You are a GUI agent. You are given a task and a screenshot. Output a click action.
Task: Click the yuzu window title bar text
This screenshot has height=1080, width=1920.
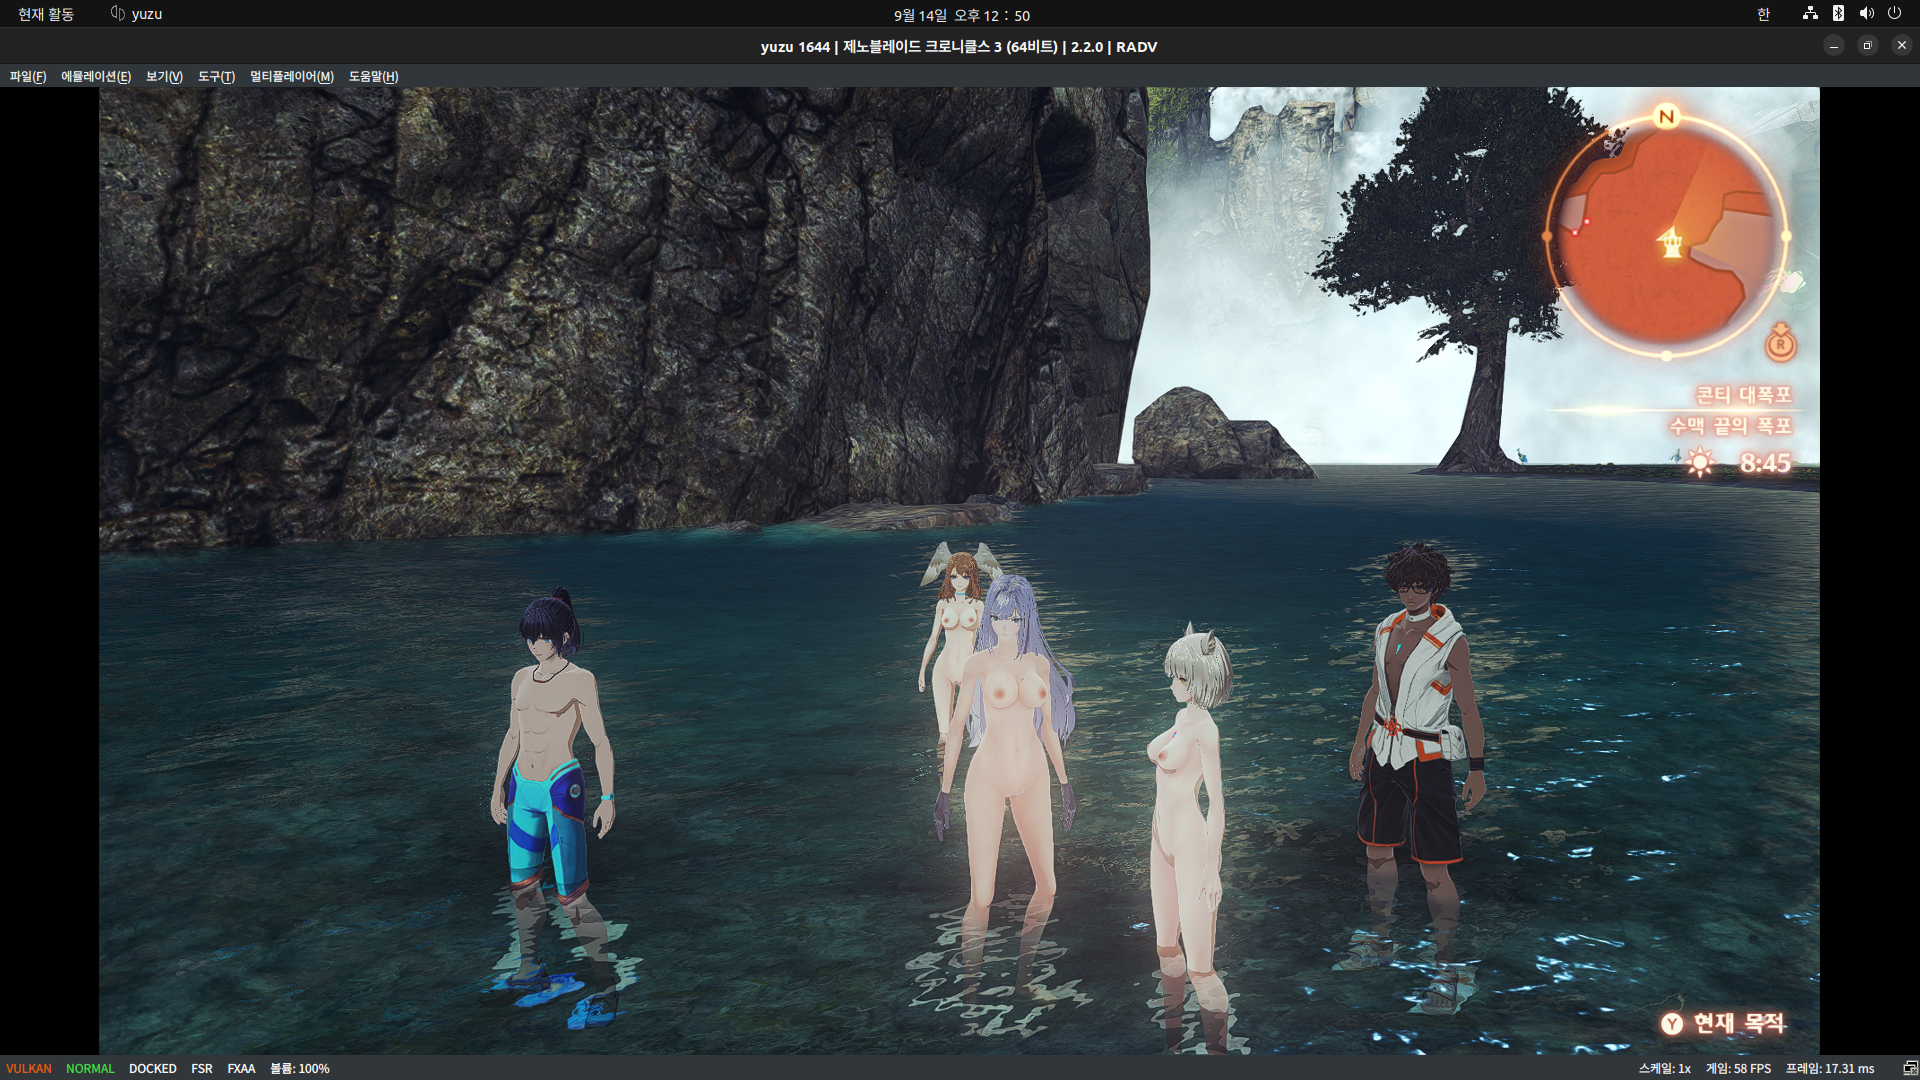click(959, 47)
